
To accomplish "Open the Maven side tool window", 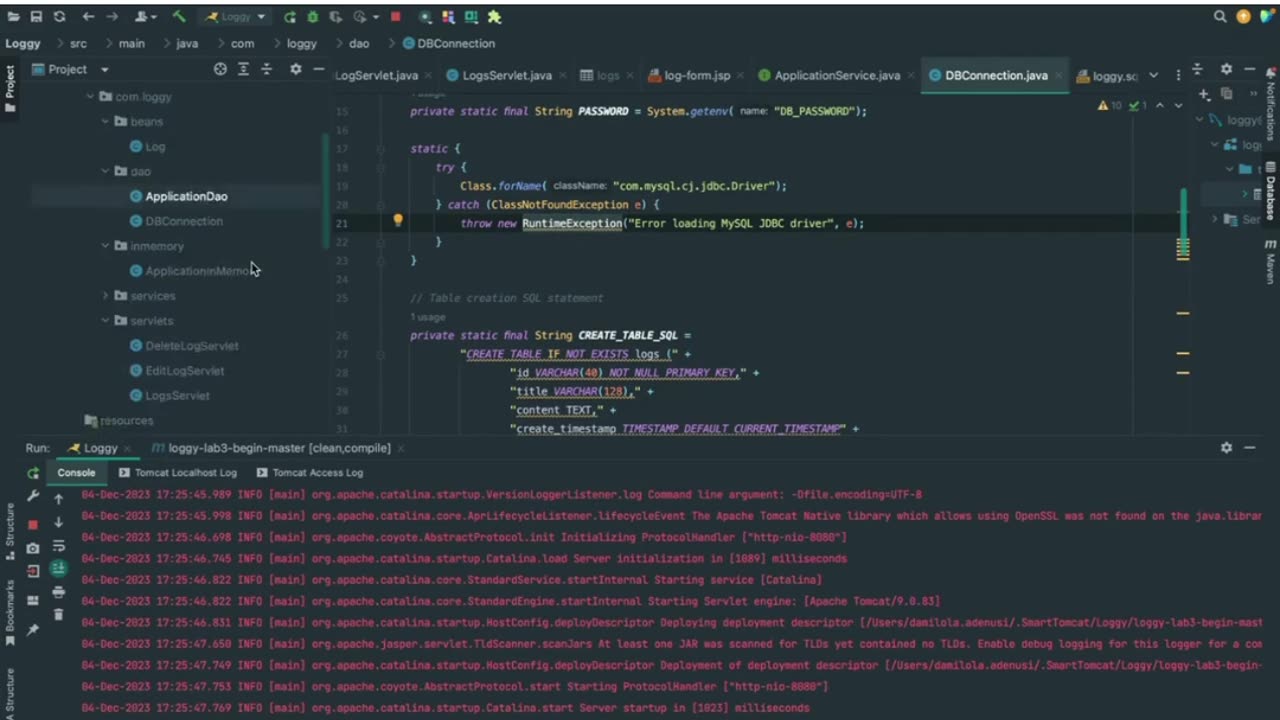I will [x=1271, y=262].
